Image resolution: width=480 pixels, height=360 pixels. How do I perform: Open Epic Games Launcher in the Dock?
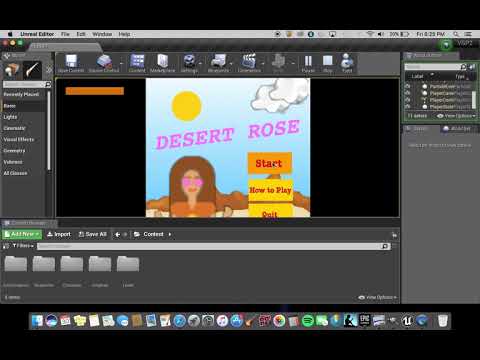[x=365, y=321]
